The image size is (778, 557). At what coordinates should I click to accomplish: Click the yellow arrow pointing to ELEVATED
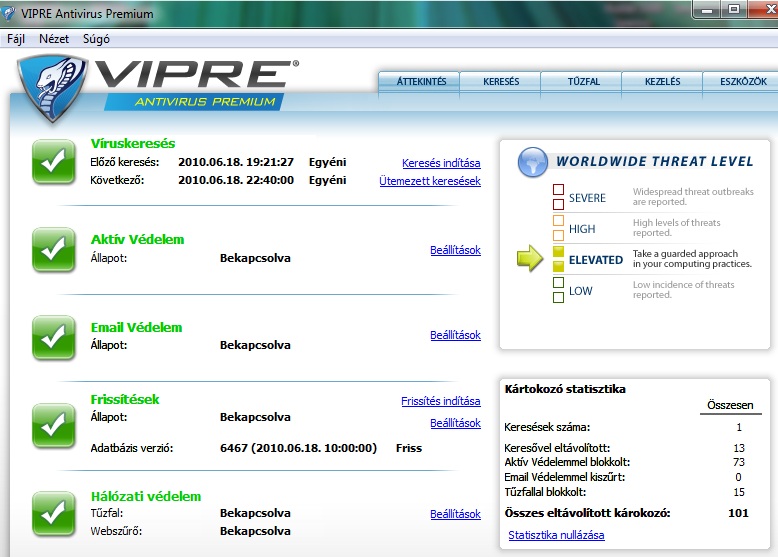coord(530,258)
